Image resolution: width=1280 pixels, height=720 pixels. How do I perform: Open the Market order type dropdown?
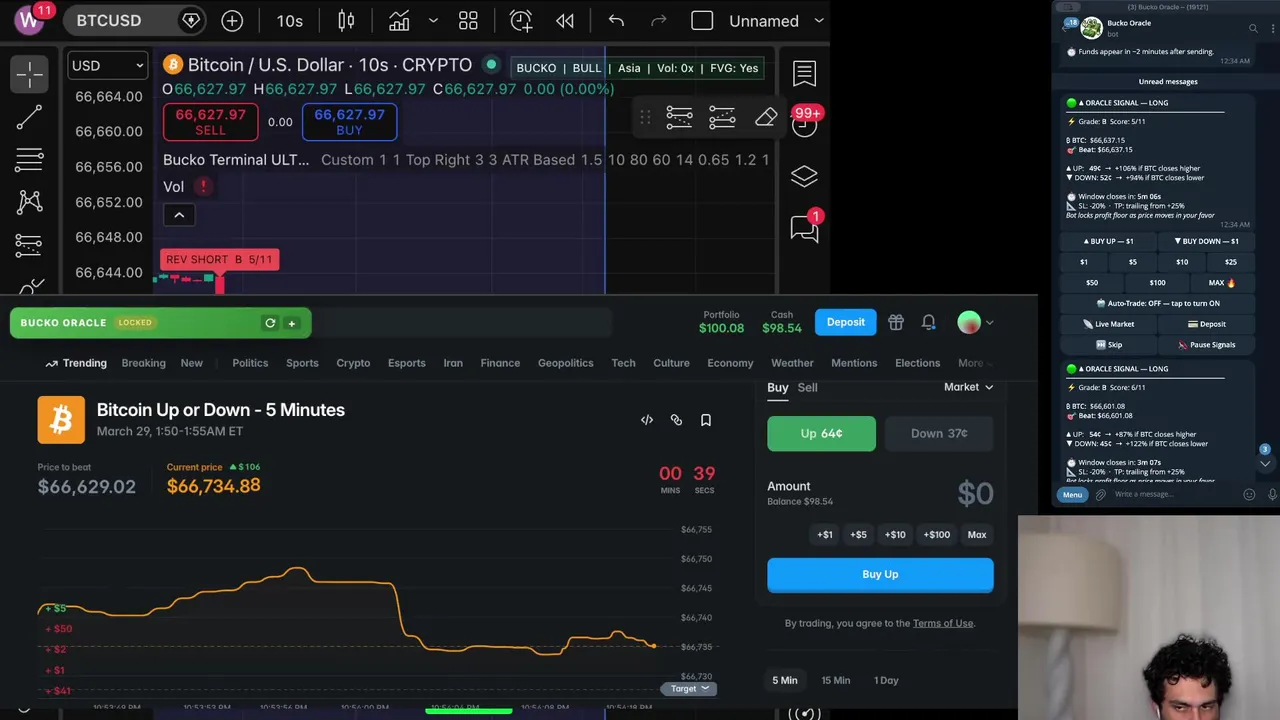pos(968,387)
